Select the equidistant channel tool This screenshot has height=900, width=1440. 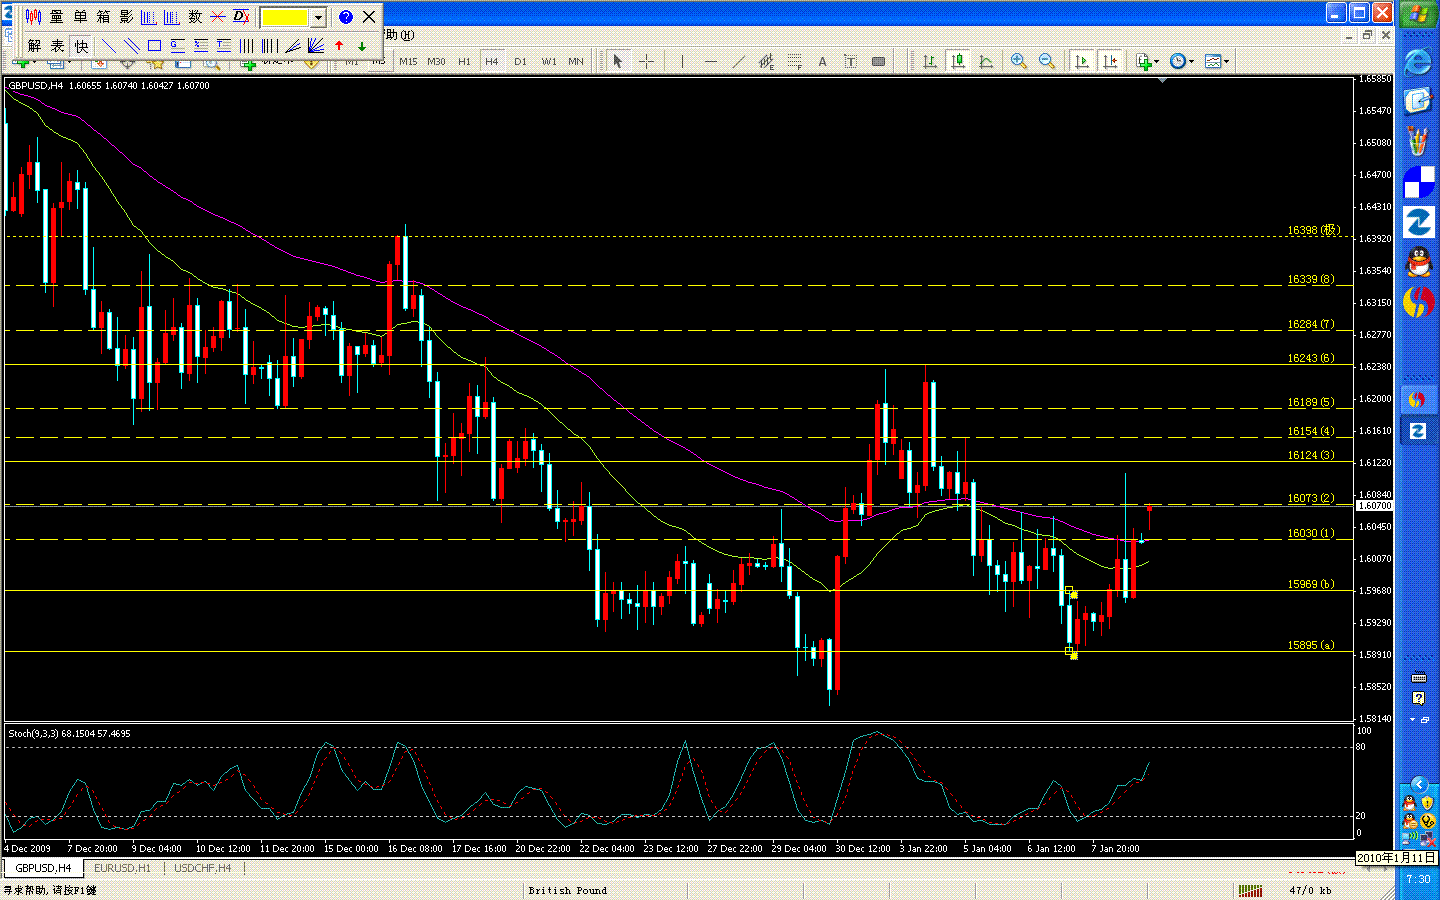(766, 62)
